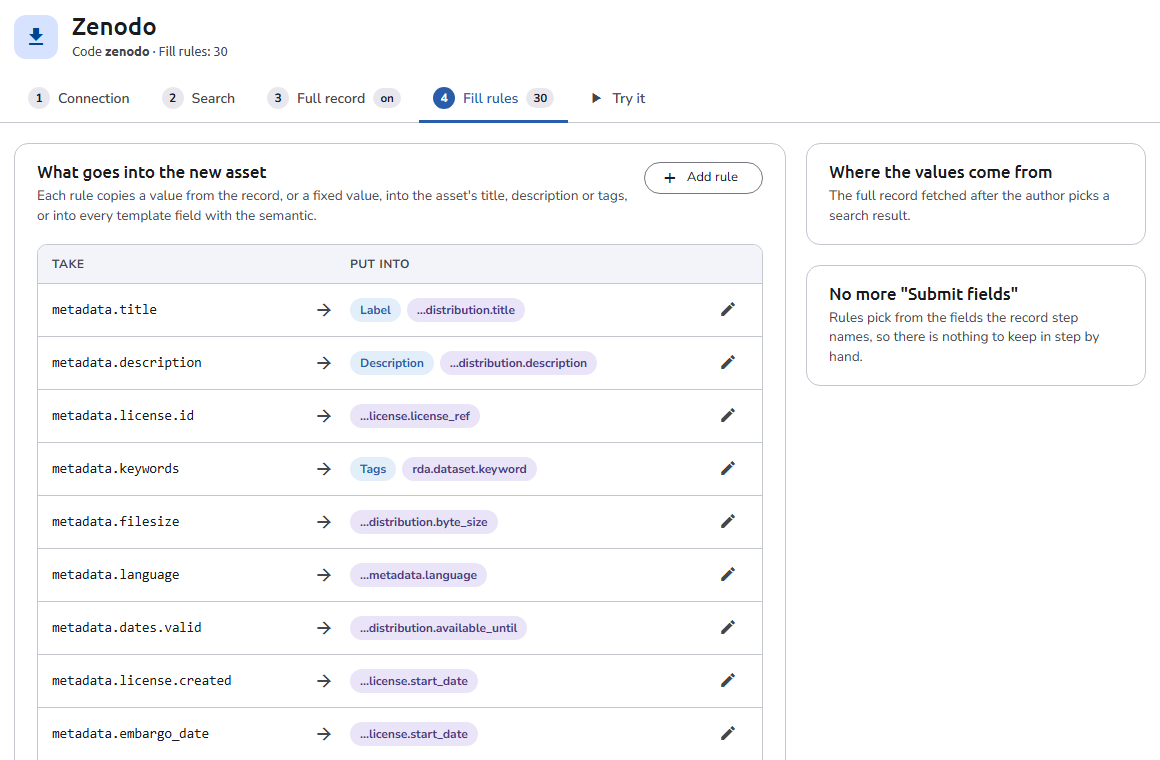Select the Fill rules tab
1160x760 pixels.
(x=493, y=98)
